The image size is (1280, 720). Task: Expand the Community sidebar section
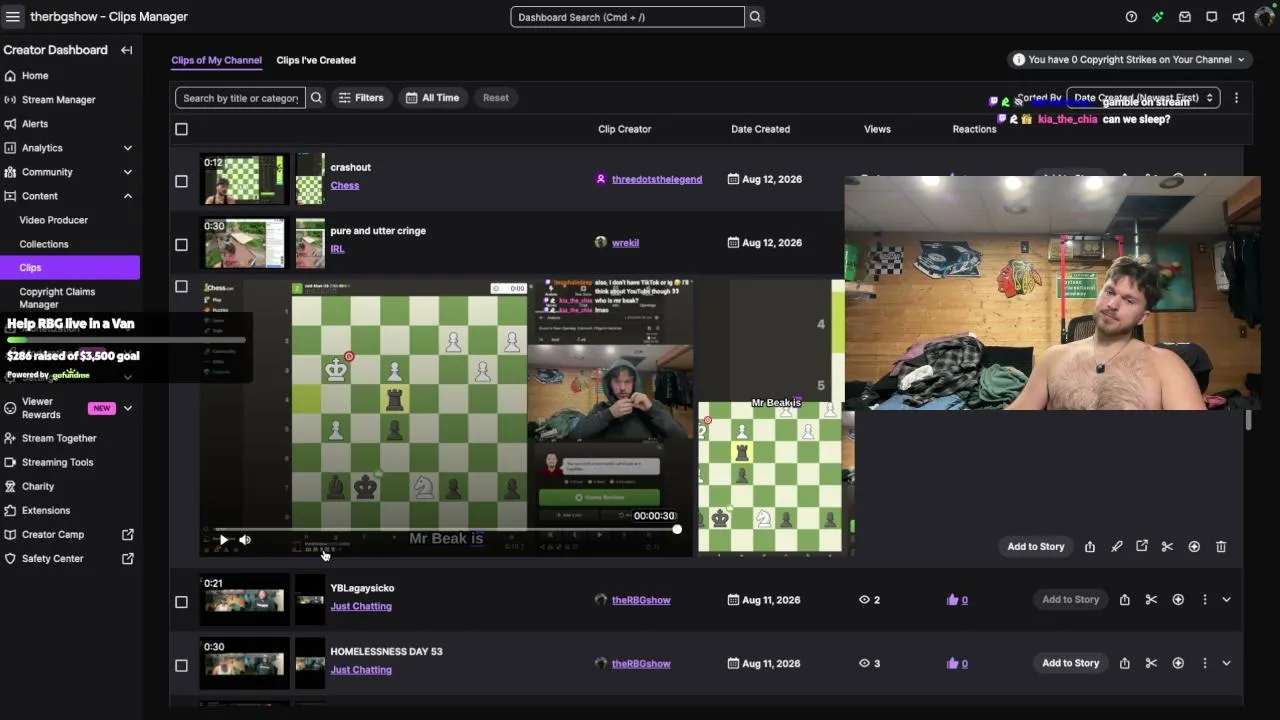point(127,172)
